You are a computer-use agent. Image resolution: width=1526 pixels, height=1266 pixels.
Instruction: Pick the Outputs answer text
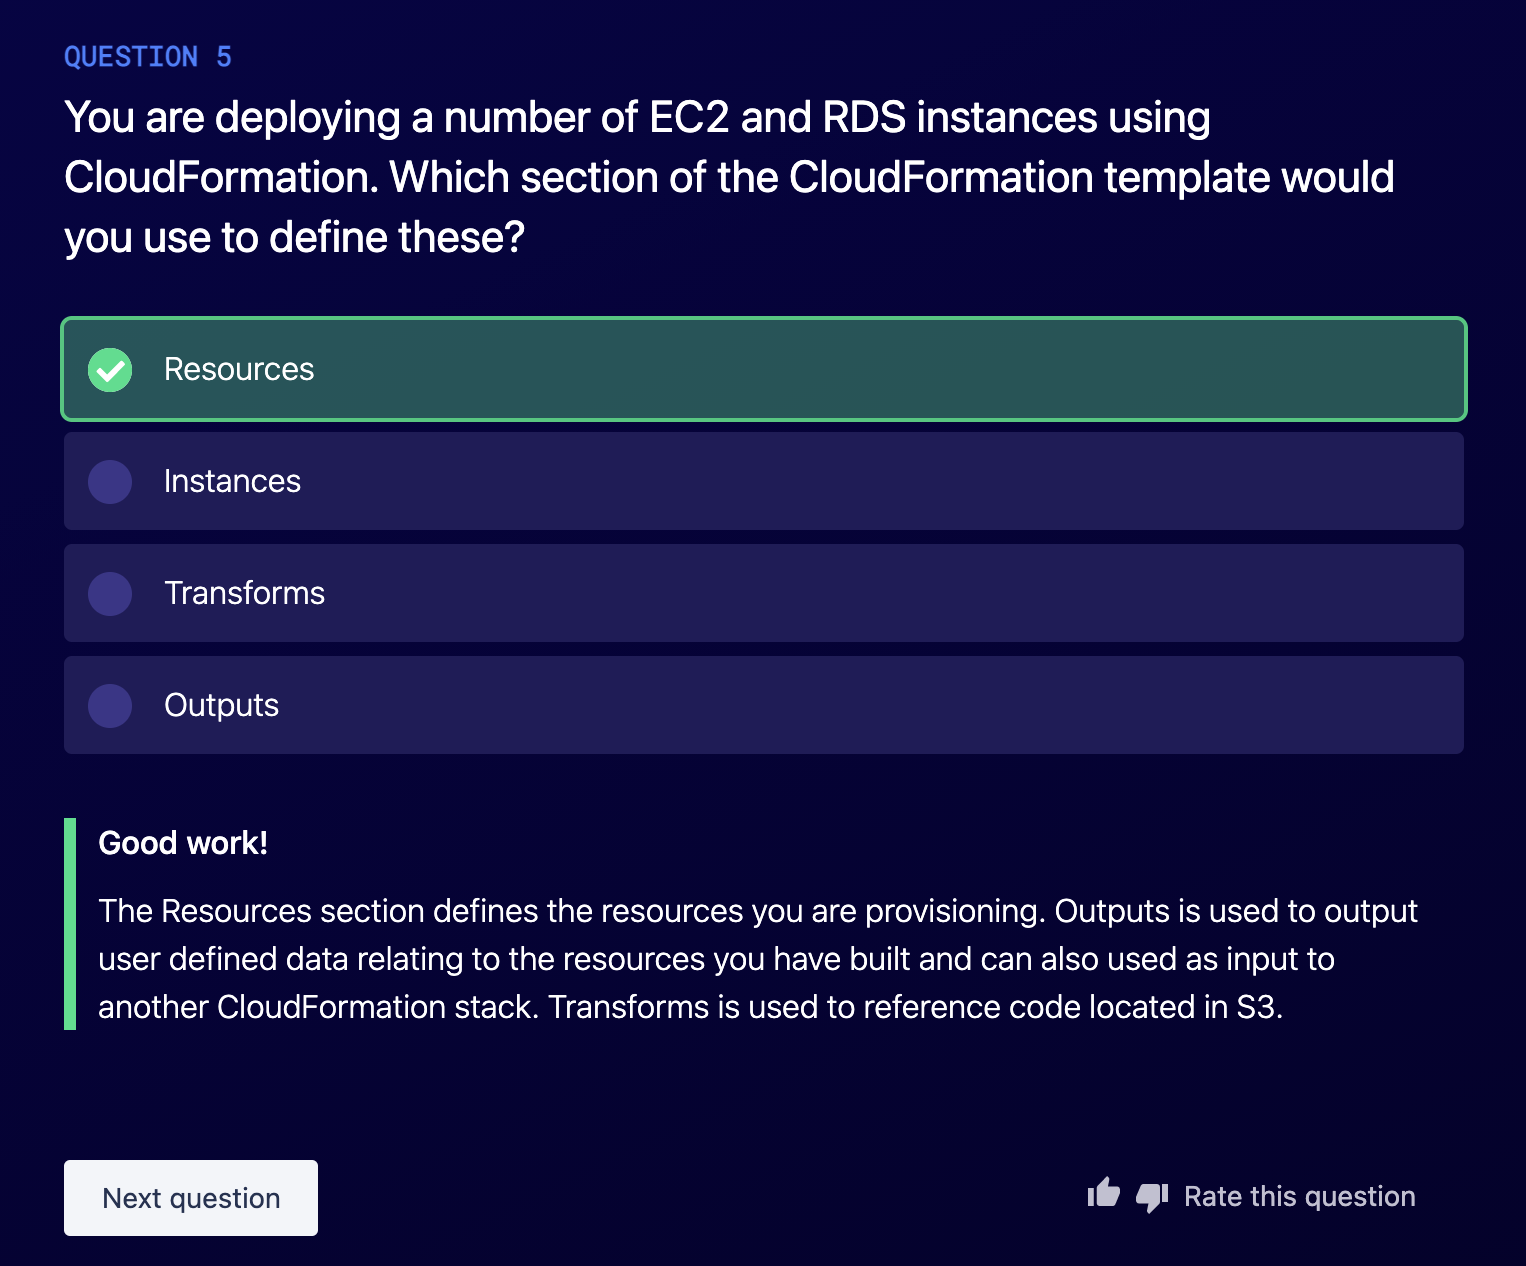tap(221, 705)
